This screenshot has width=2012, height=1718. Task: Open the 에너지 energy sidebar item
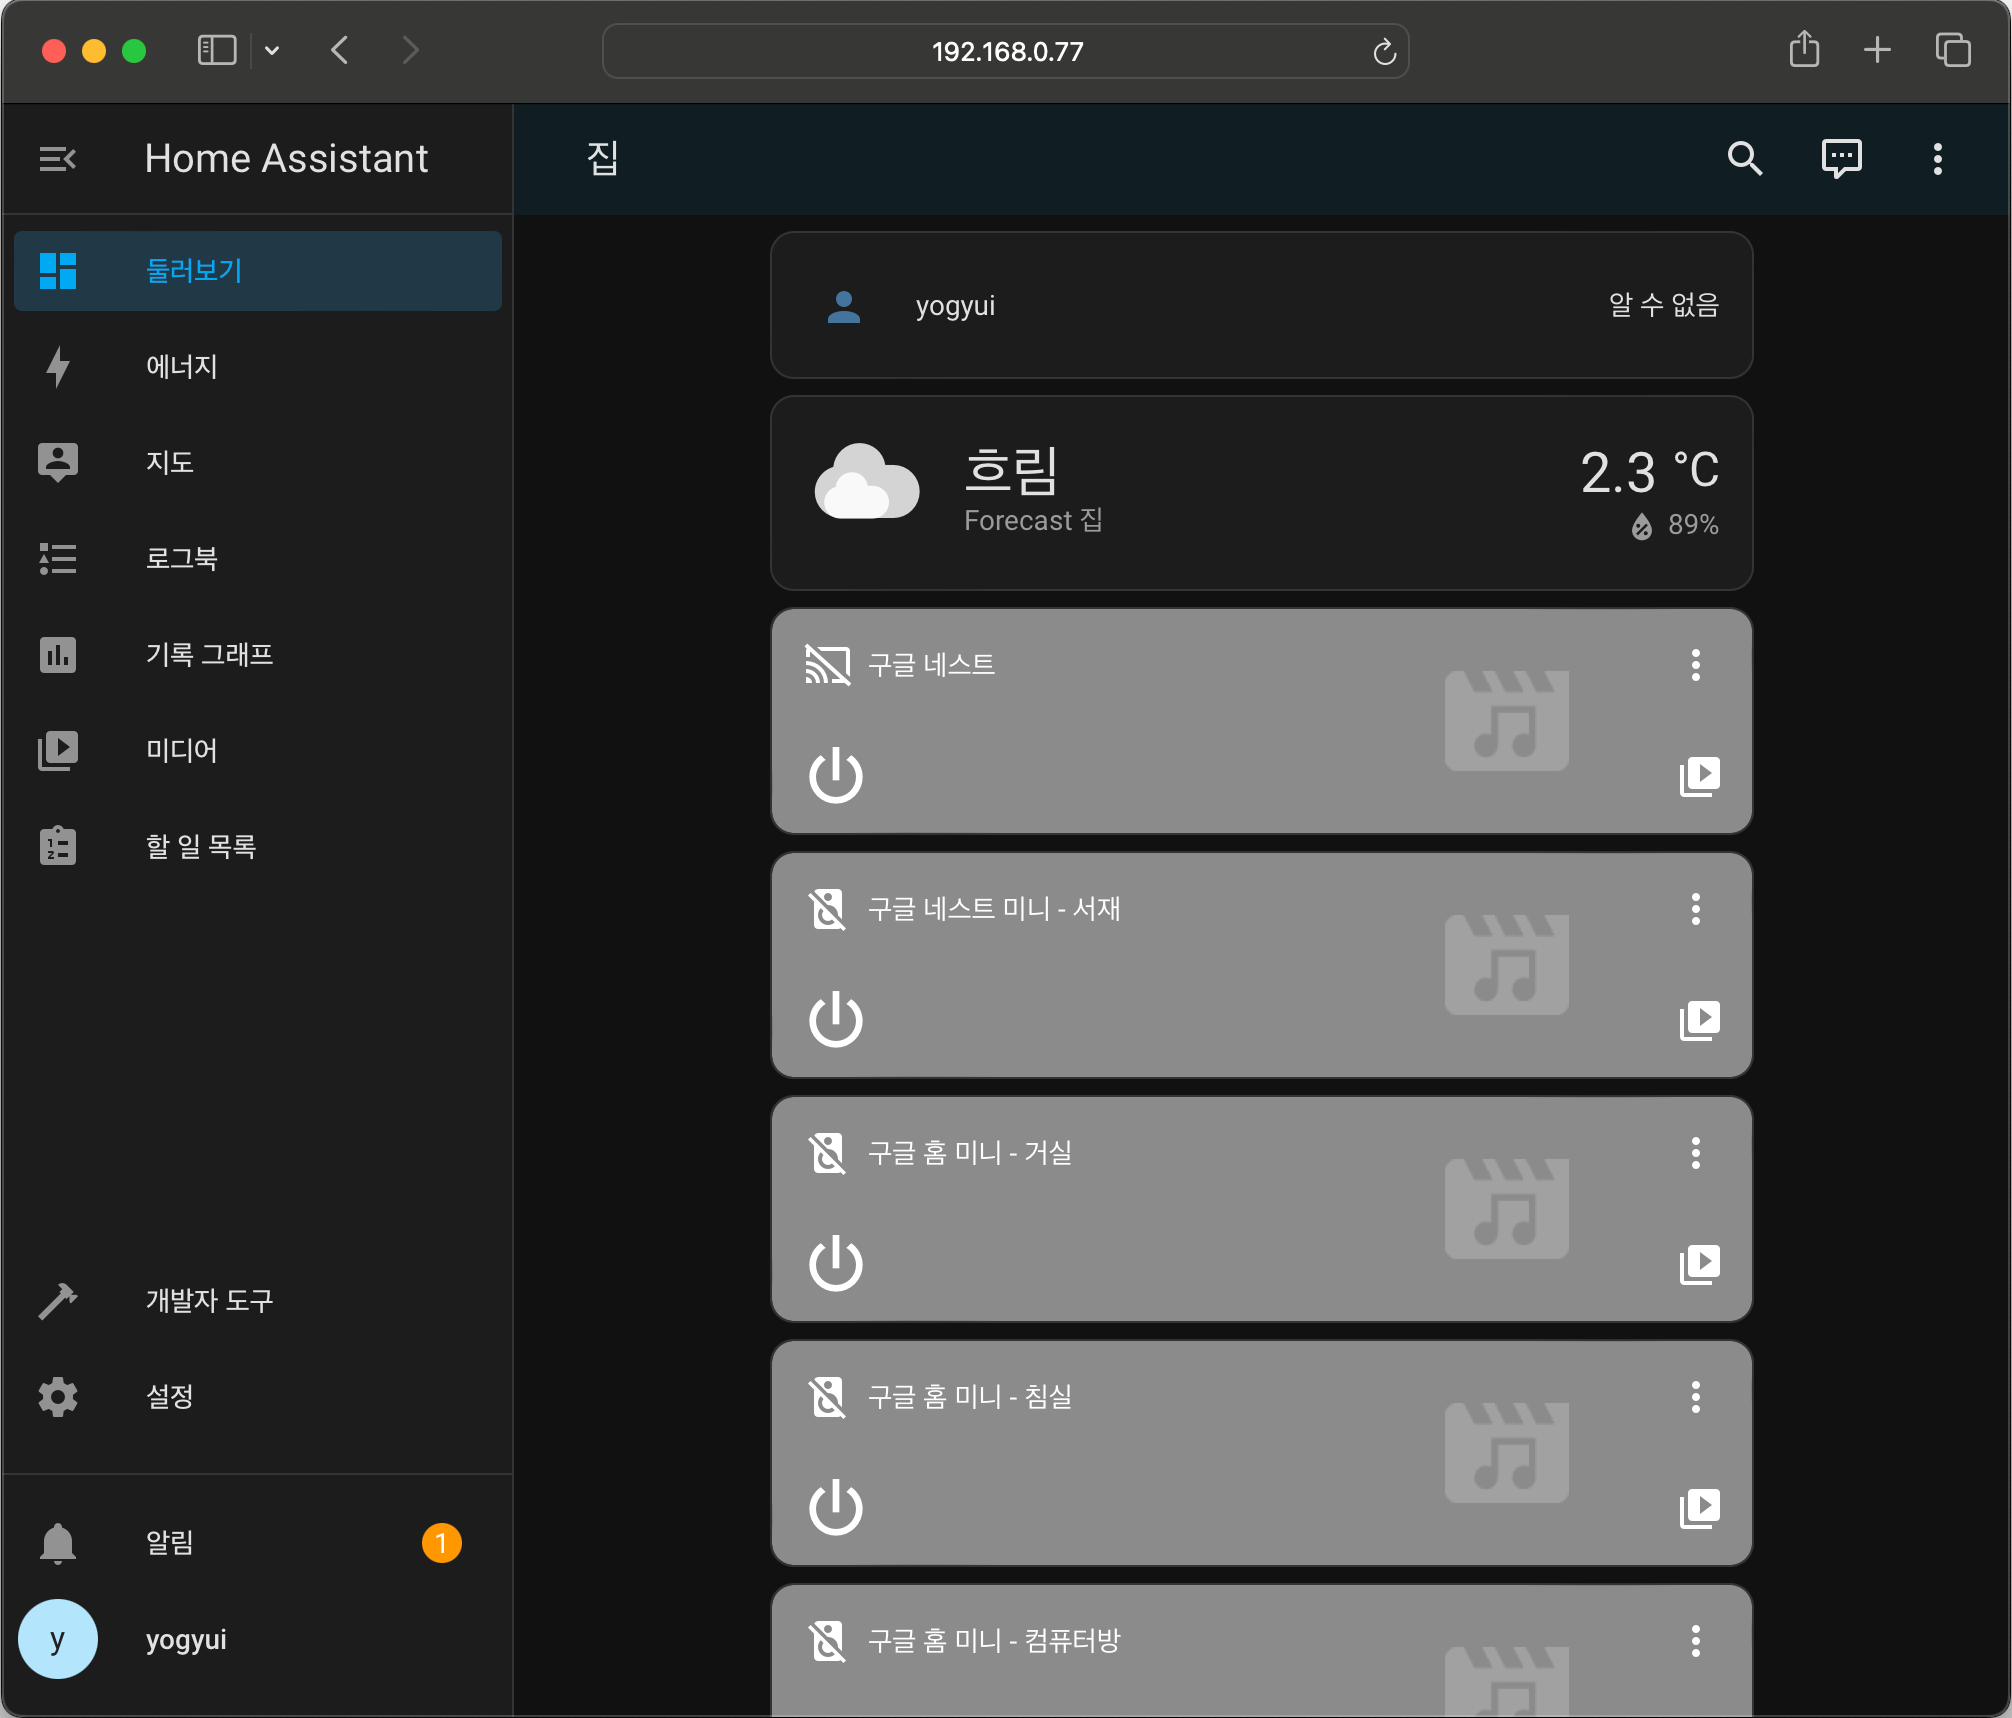(x=180, y=367)
